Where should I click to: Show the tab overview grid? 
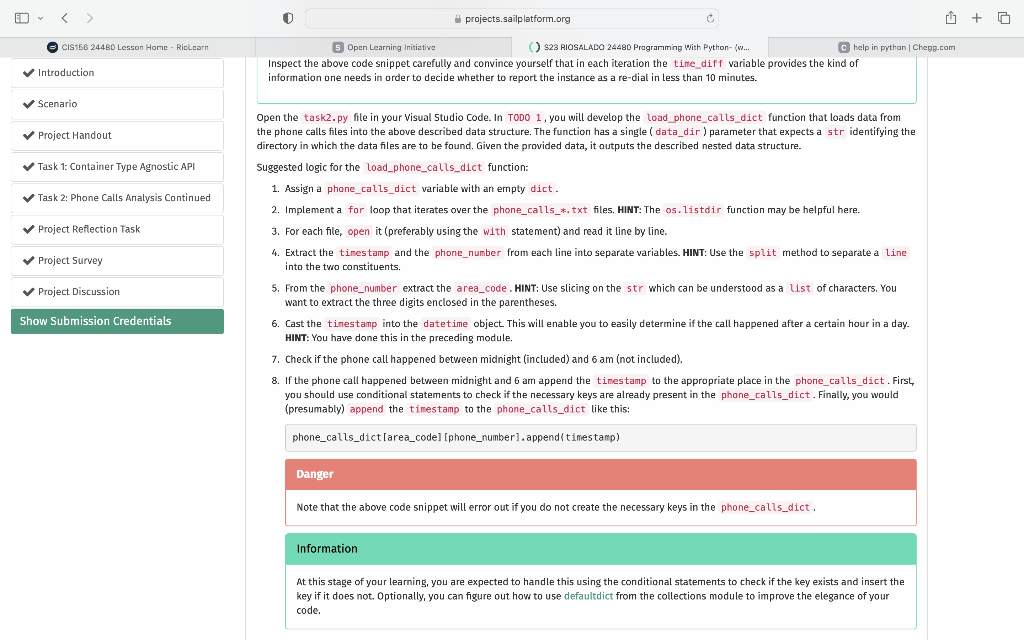pos(1005,17)
